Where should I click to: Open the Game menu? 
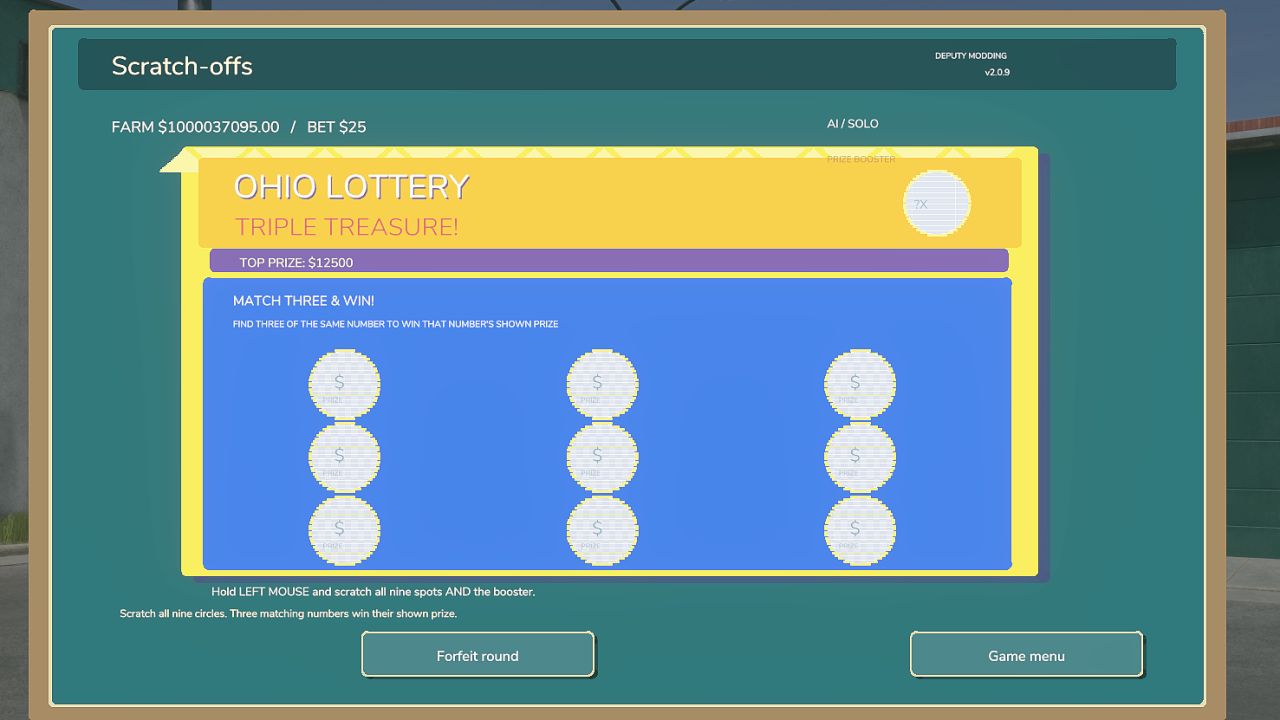[x=1026, y=655]
